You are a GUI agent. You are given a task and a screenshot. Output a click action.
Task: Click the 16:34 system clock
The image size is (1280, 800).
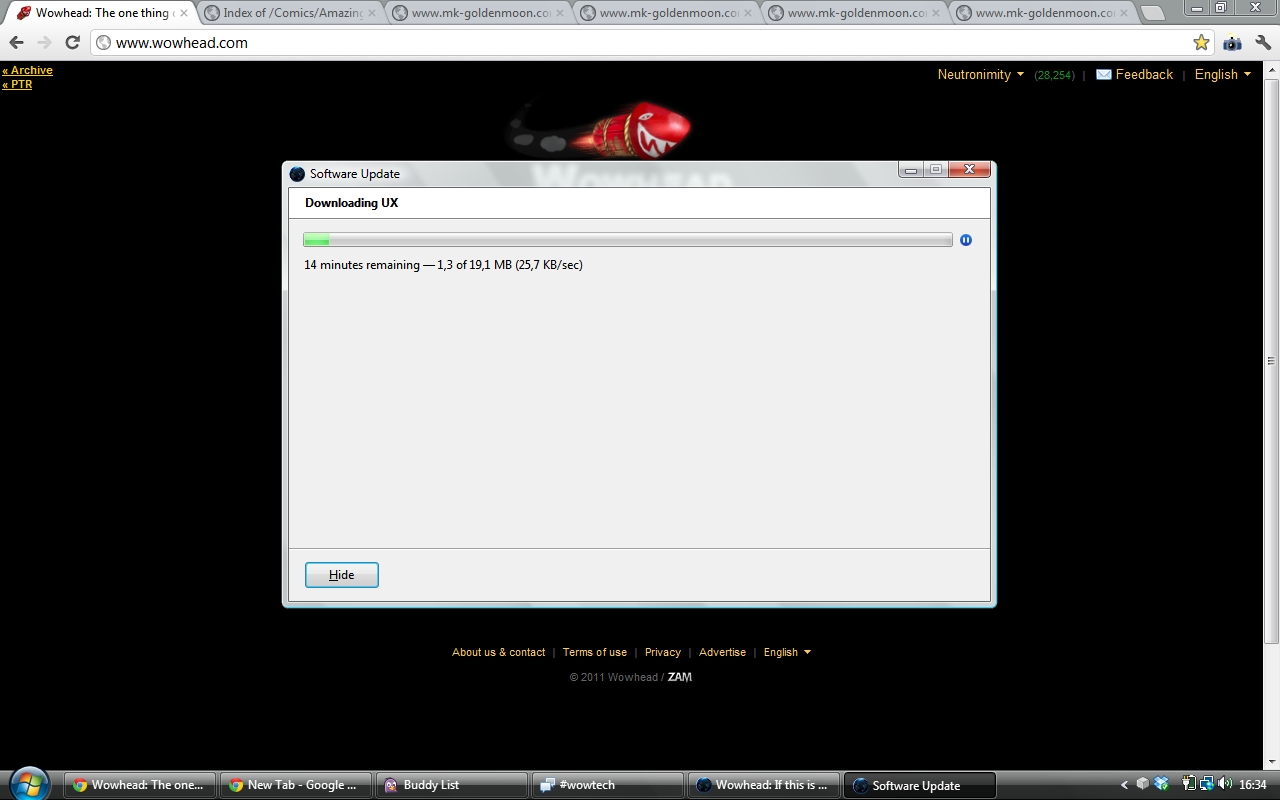[1253, 785]
